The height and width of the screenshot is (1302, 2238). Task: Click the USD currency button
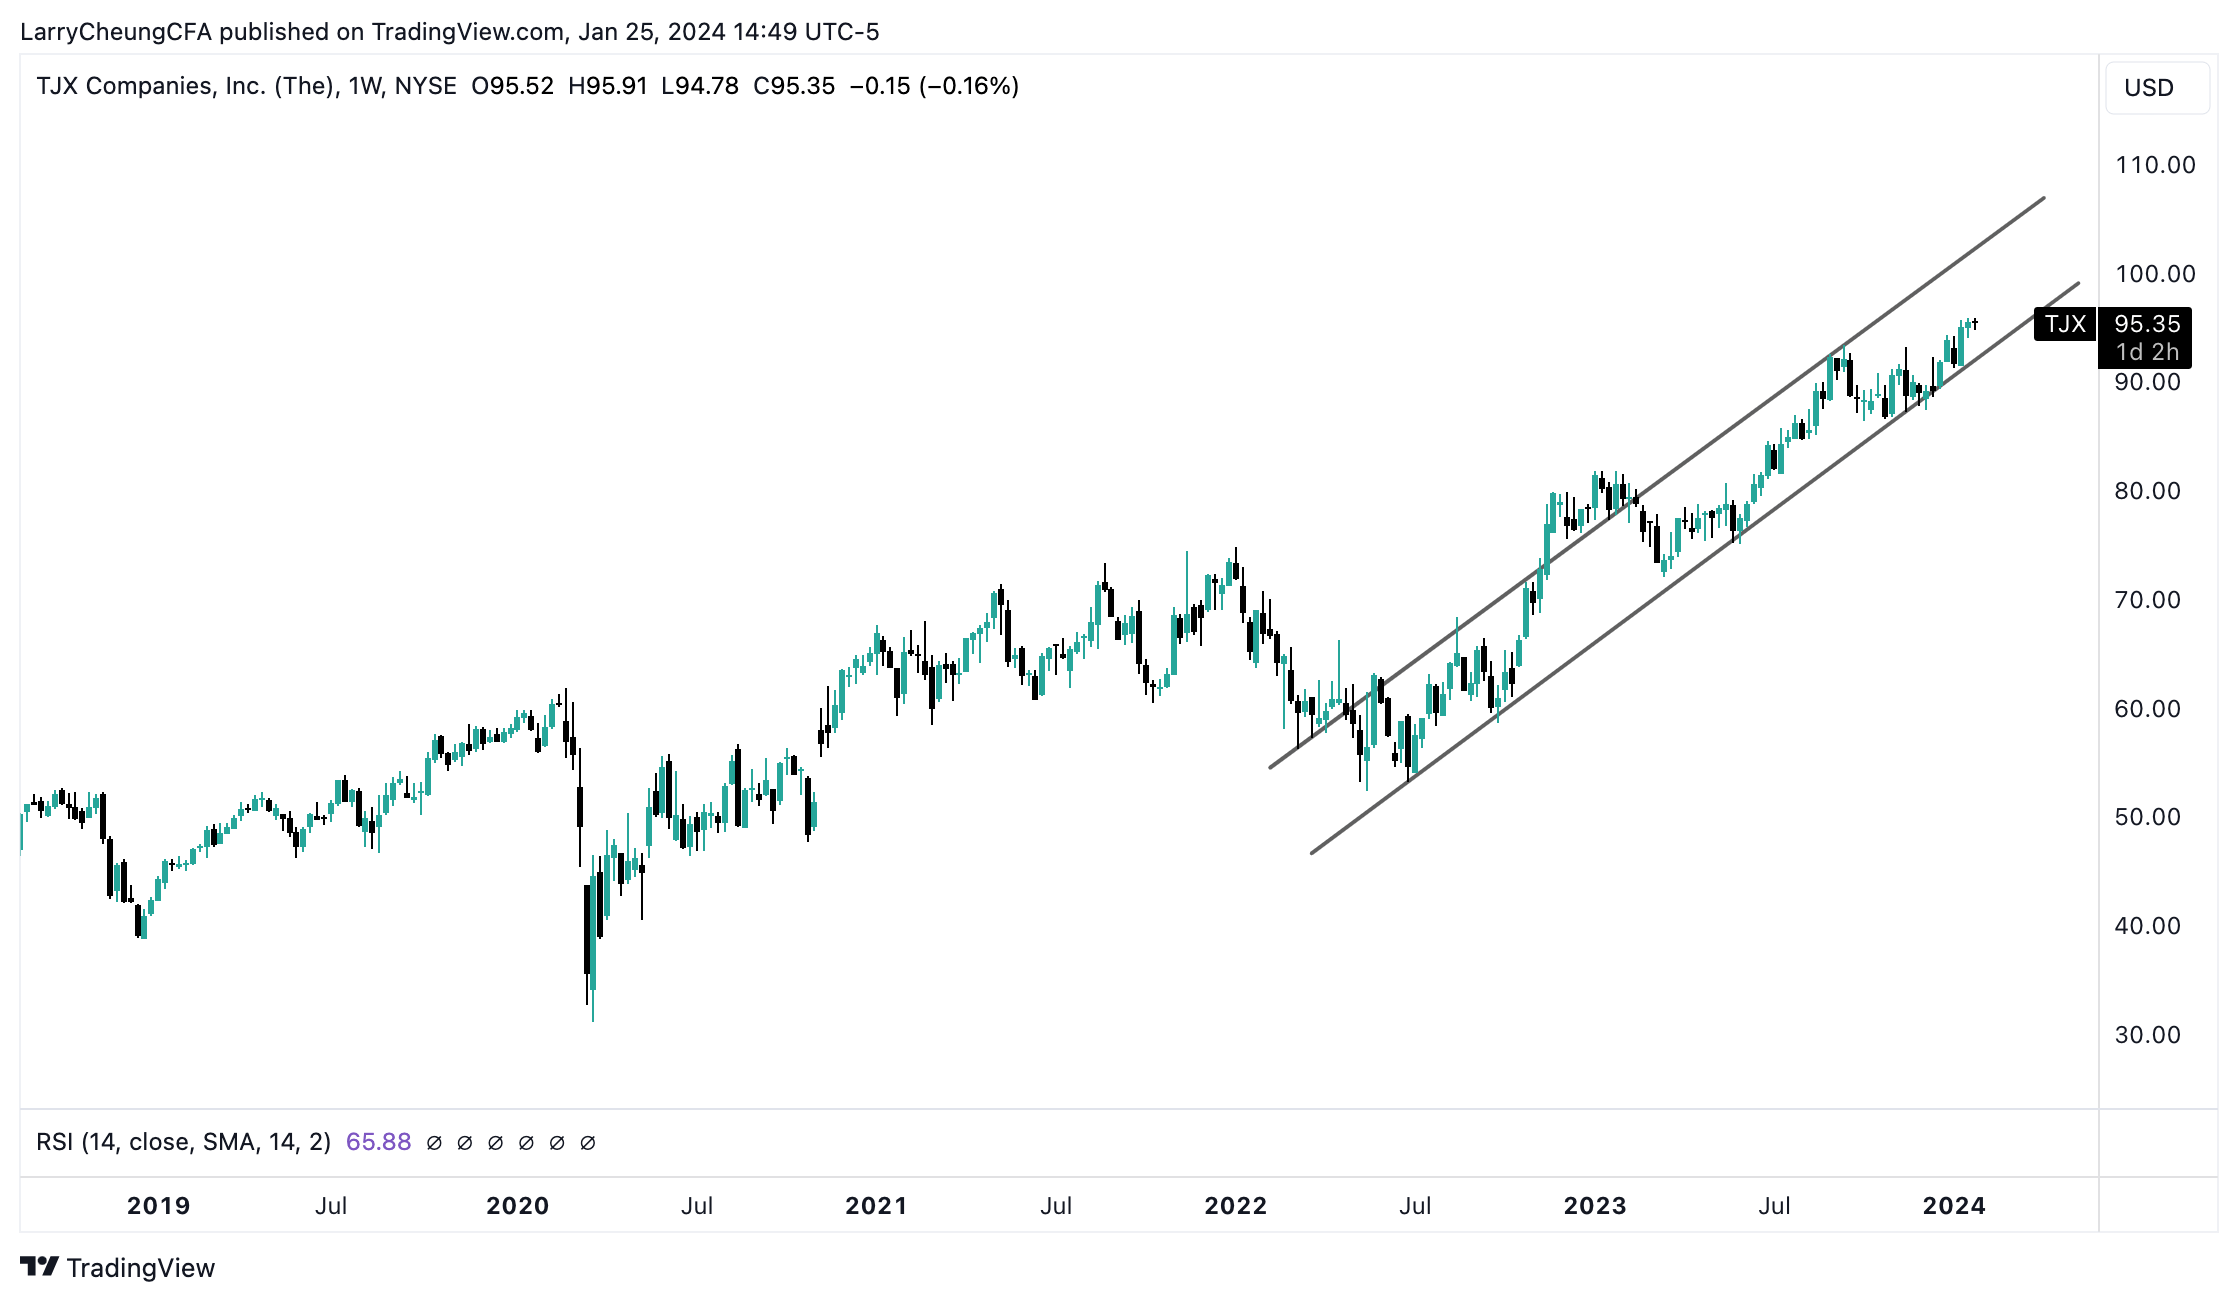click(2157, 88)
